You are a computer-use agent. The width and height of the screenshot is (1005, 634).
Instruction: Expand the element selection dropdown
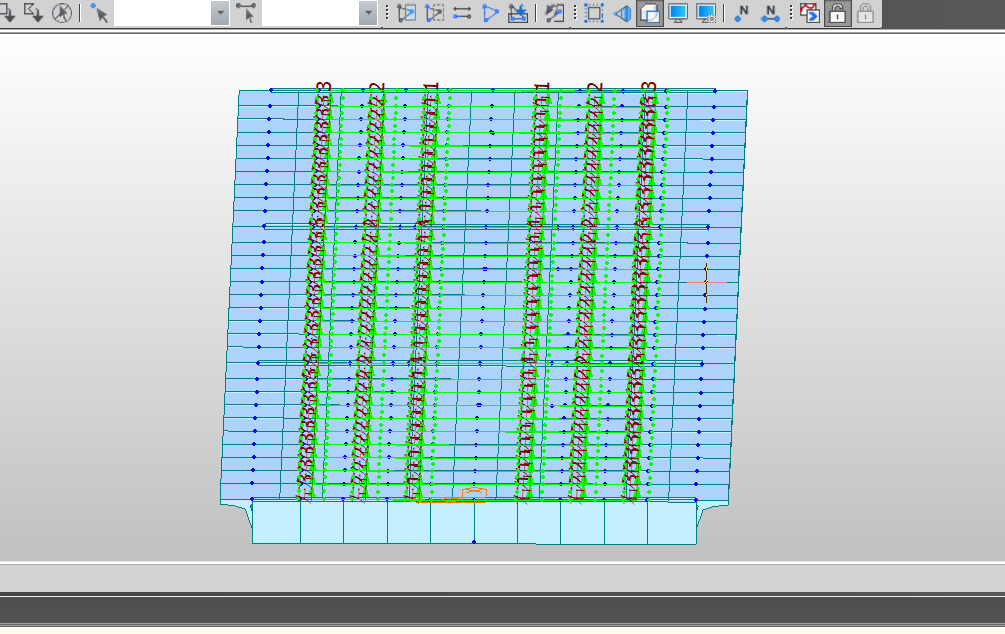point(367,13)
